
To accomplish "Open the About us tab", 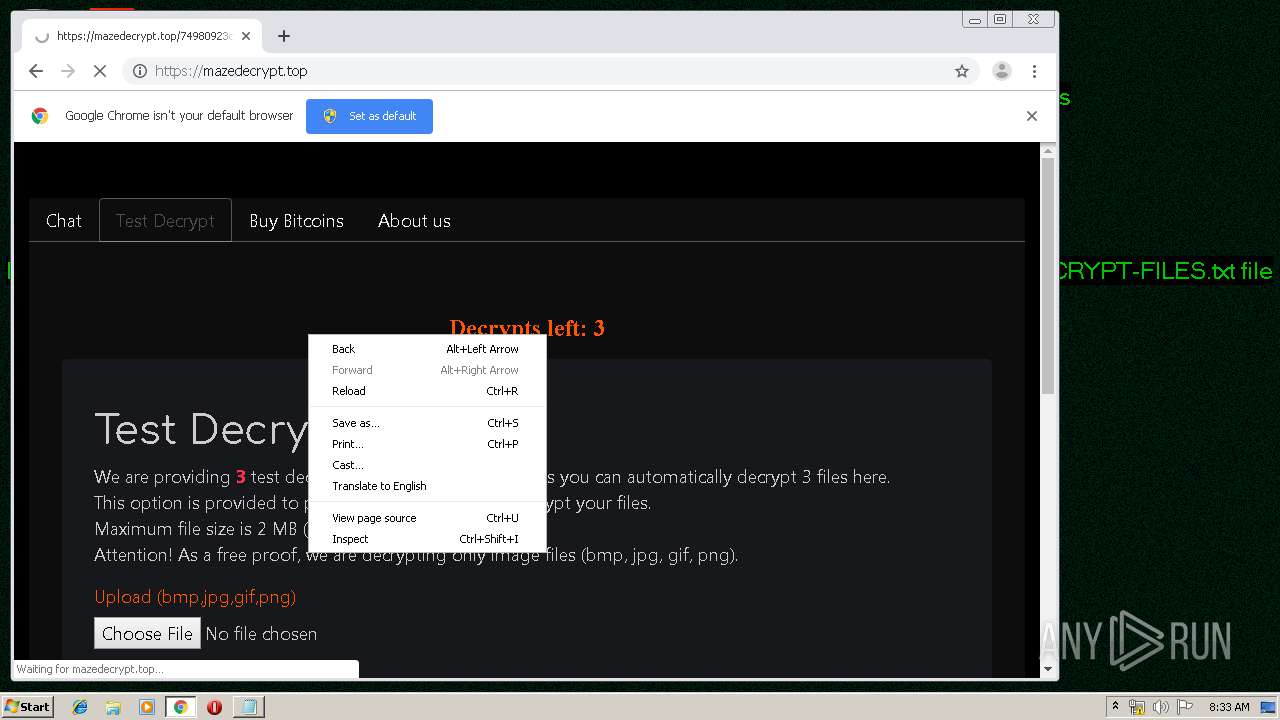I will pos(414,221).
